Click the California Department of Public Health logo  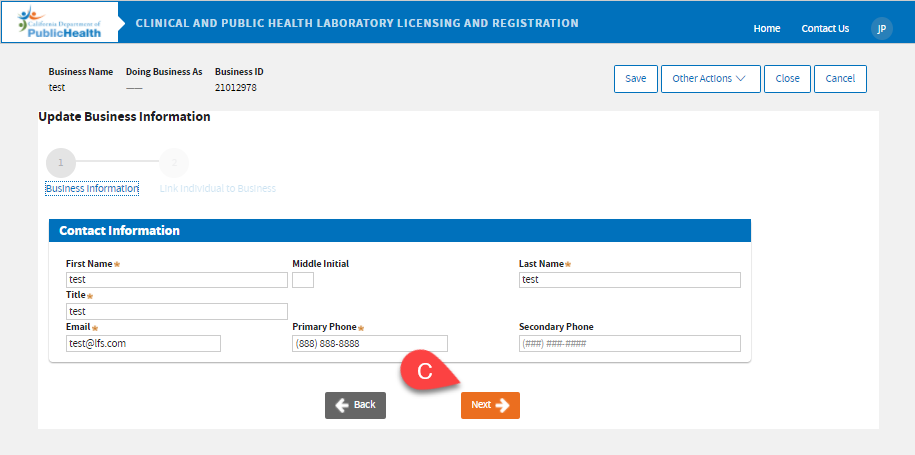(x=59, y=22)
